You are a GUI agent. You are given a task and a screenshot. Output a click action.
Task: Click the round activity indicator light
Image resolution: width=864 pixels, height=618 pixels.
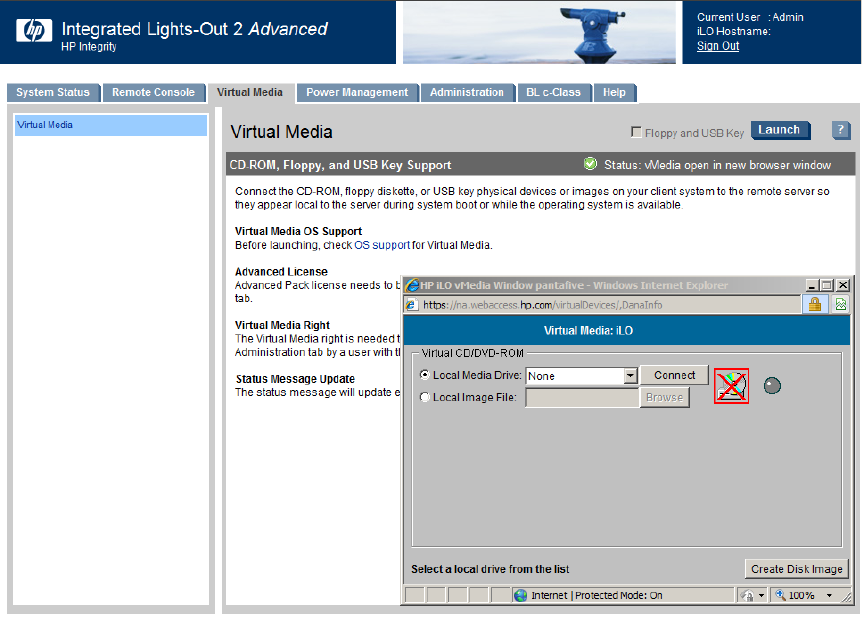pos(772,386)
